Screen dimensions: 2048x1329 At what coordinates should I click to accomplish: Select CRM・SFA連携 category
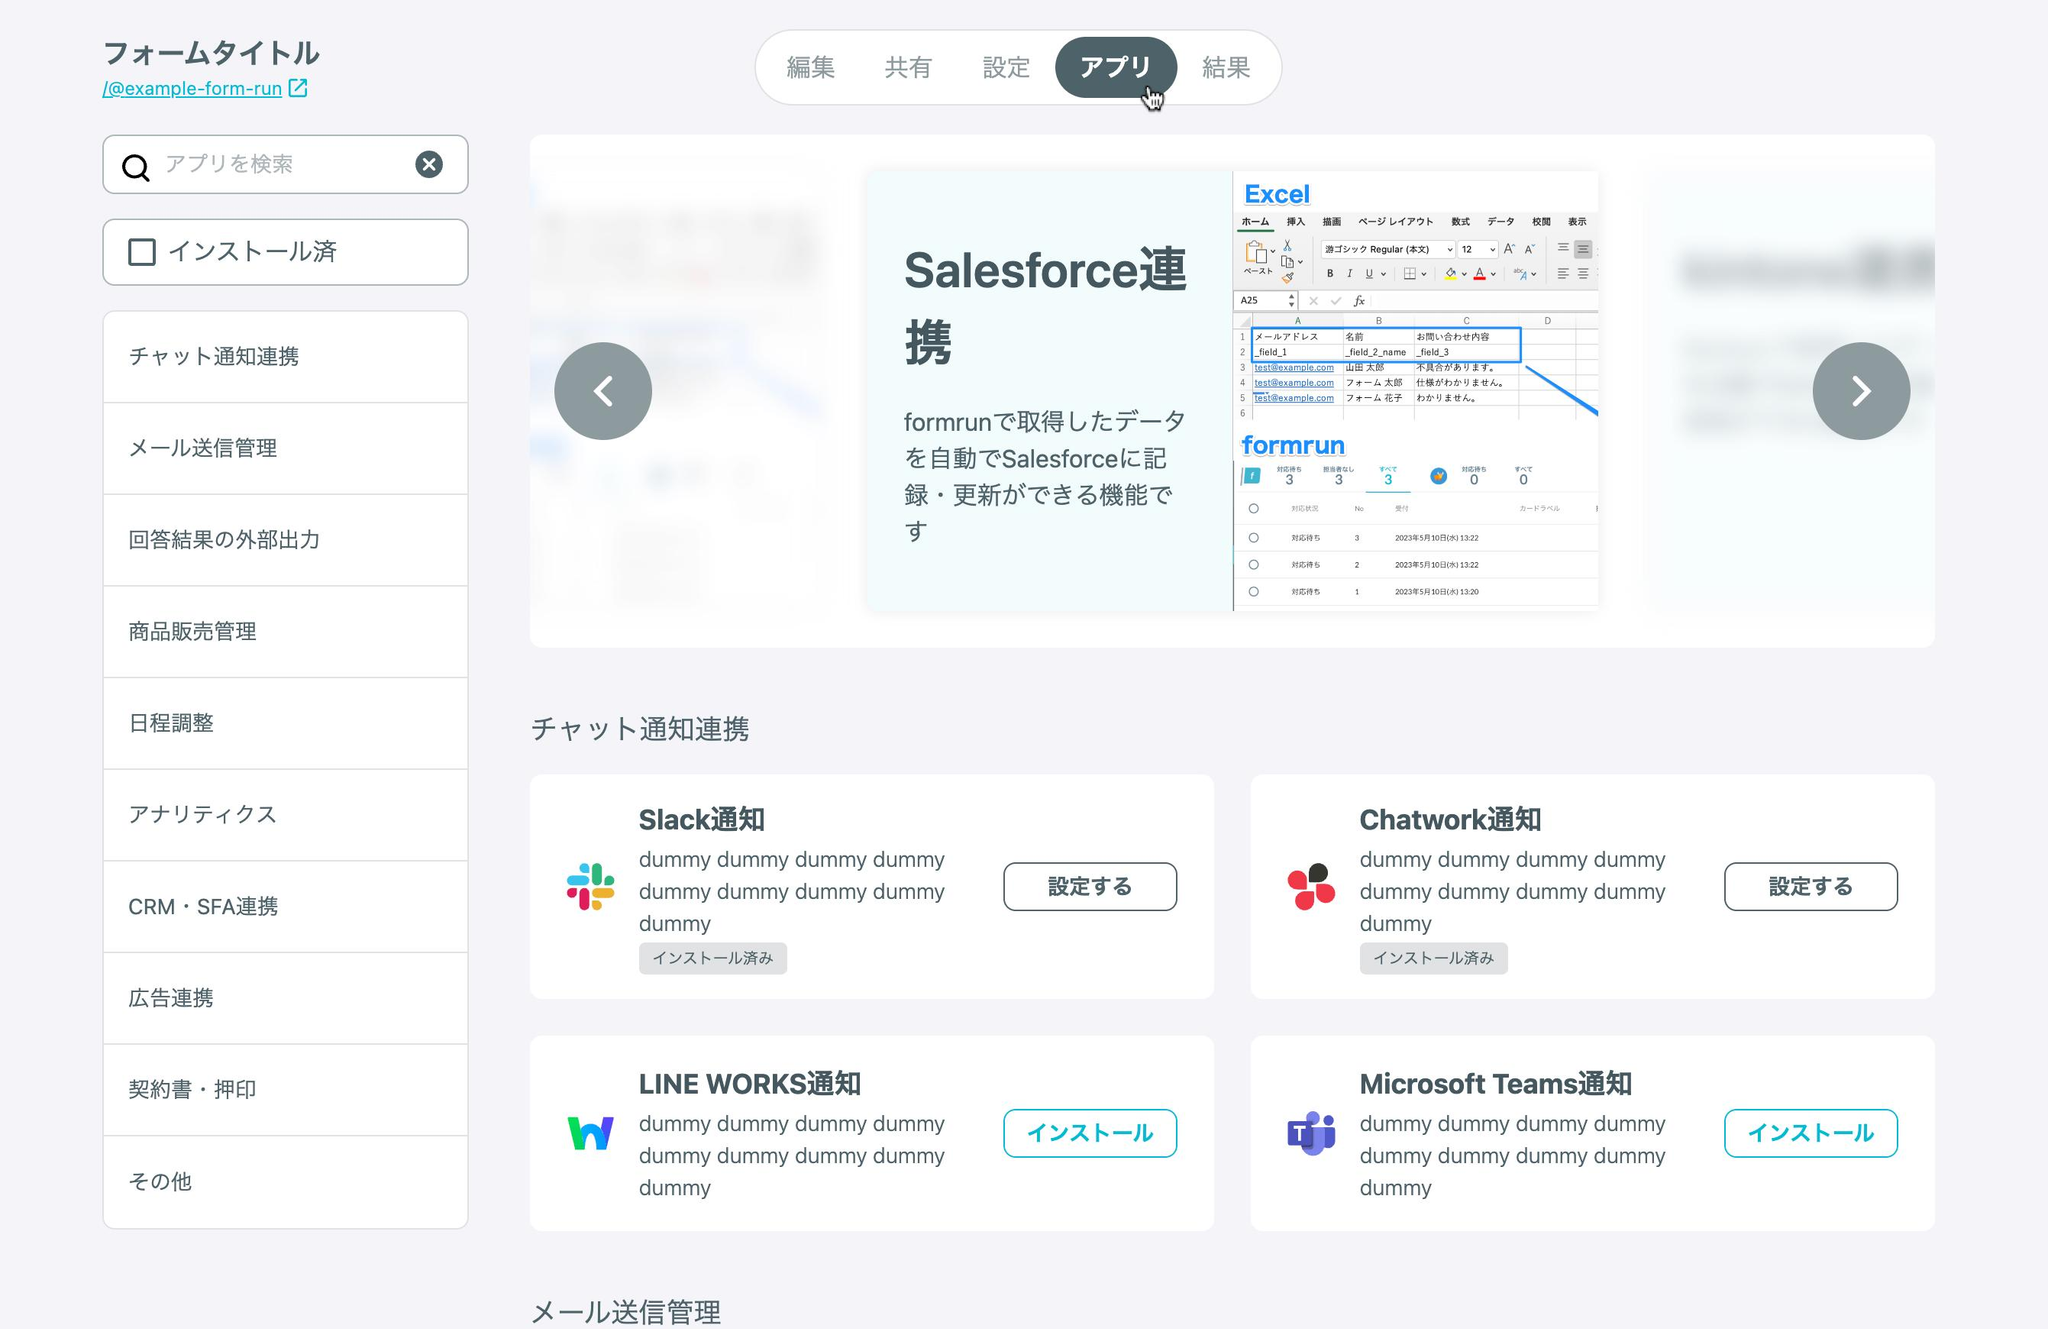(x=285, y=906)
